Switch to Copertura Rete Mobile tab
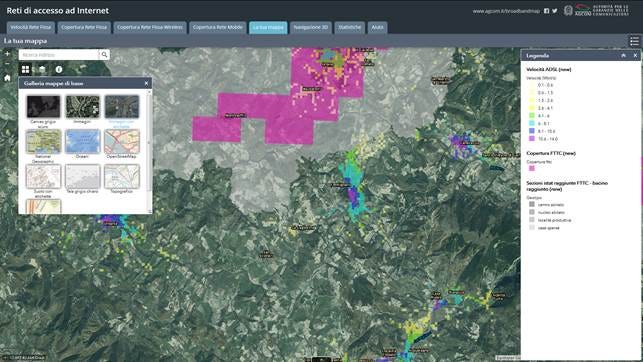This screenshot has height=362, width=643. pyautogui.click(x=218, y=27)
